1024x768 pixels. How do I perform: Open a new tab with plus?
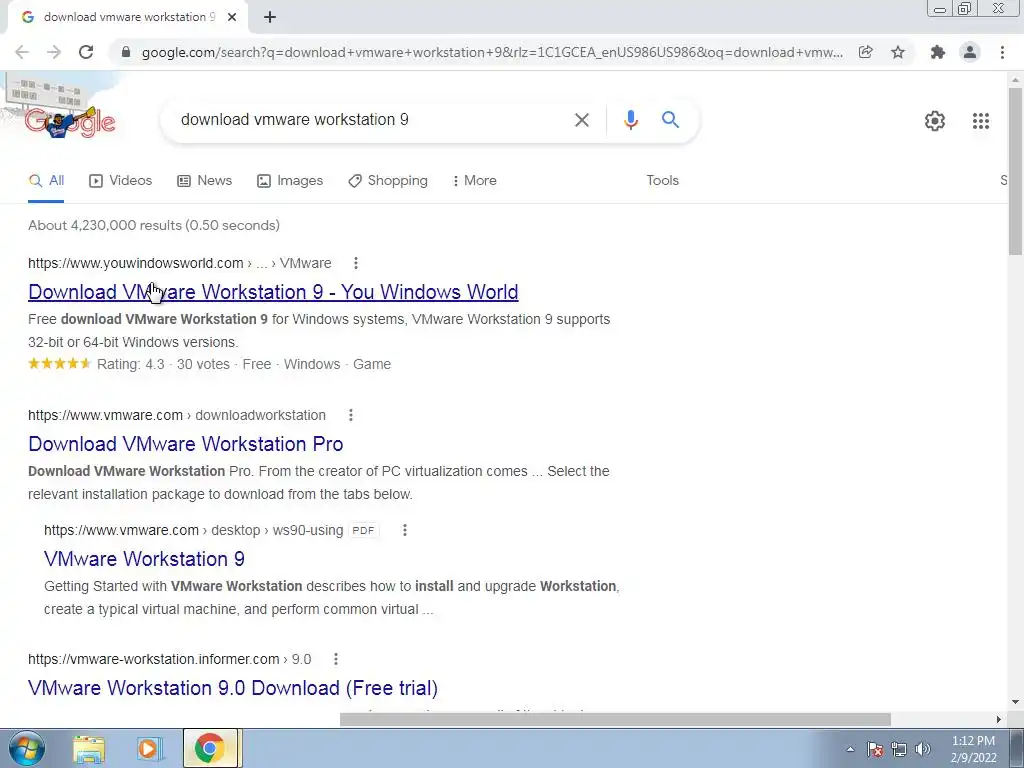click(270, 17)
